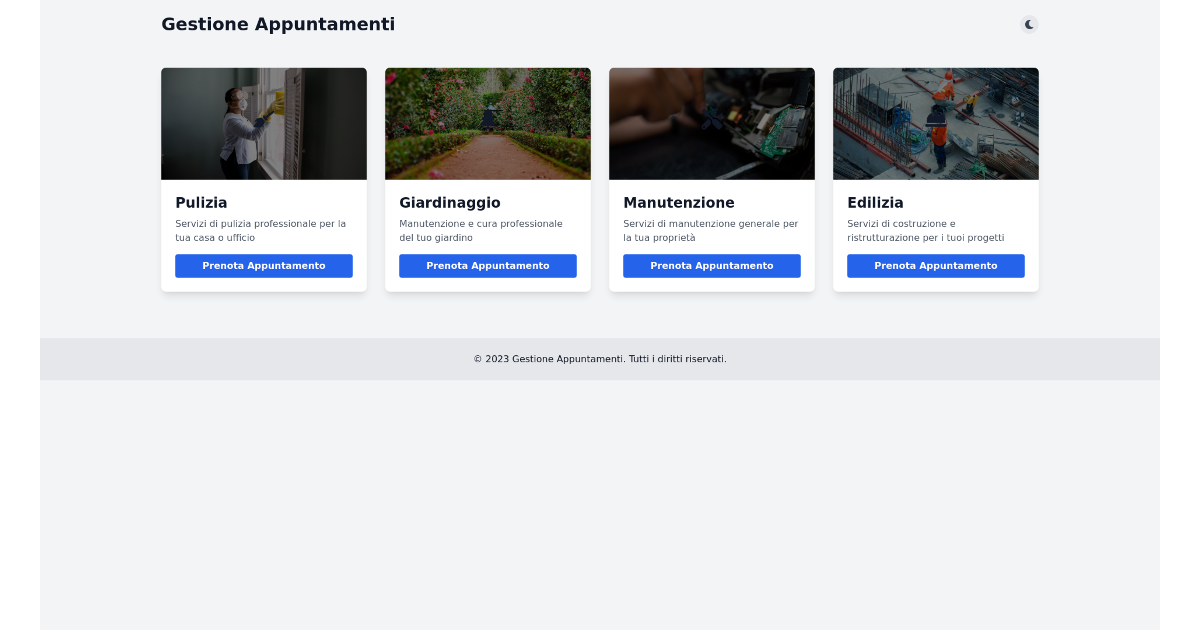1200x630 pixels.
Task: Click Prenota Appuntamento under Edilizia
Action: point(935,265)
